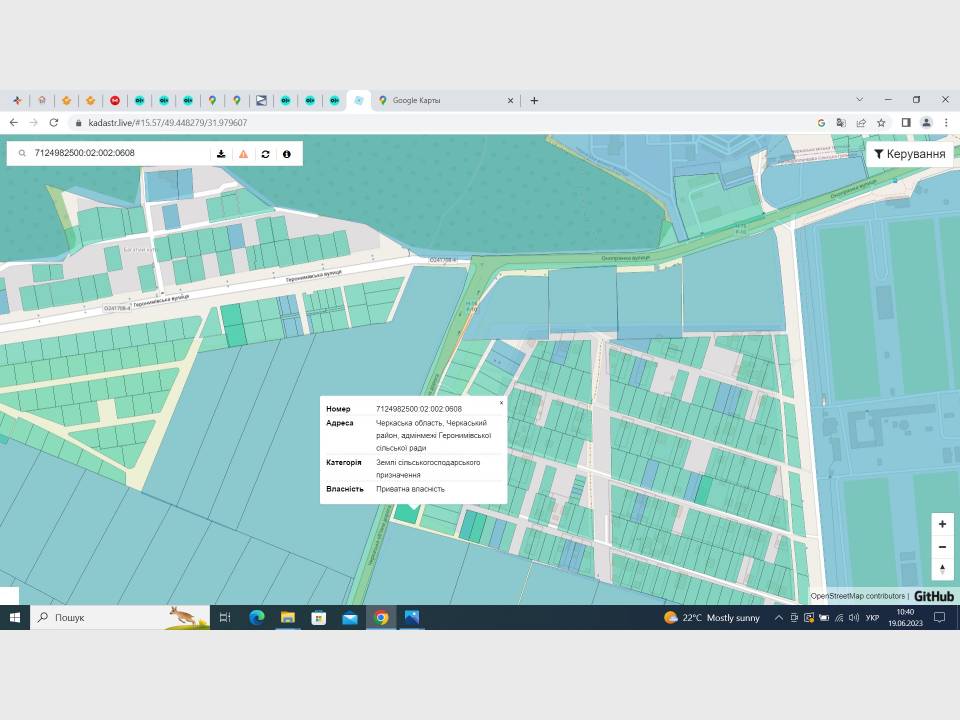Click the Meet Now tray icon
Viewport: 960px width, 720px height.
pos(793,618)
